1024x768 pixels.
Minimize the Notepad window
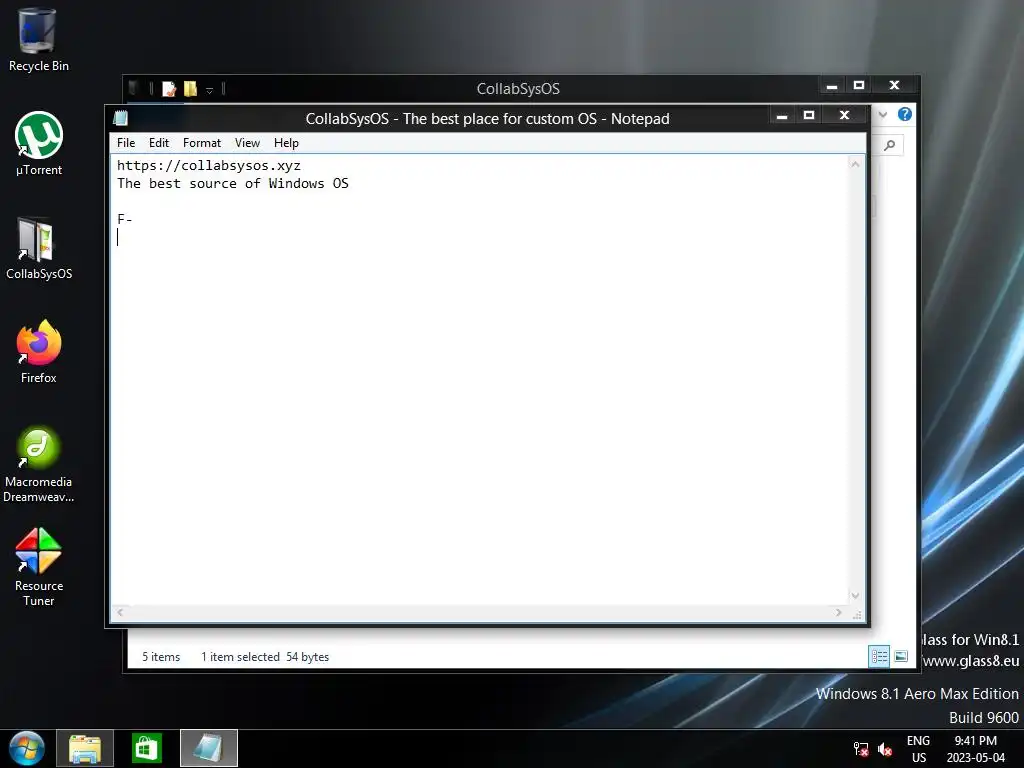click(782, 116)
